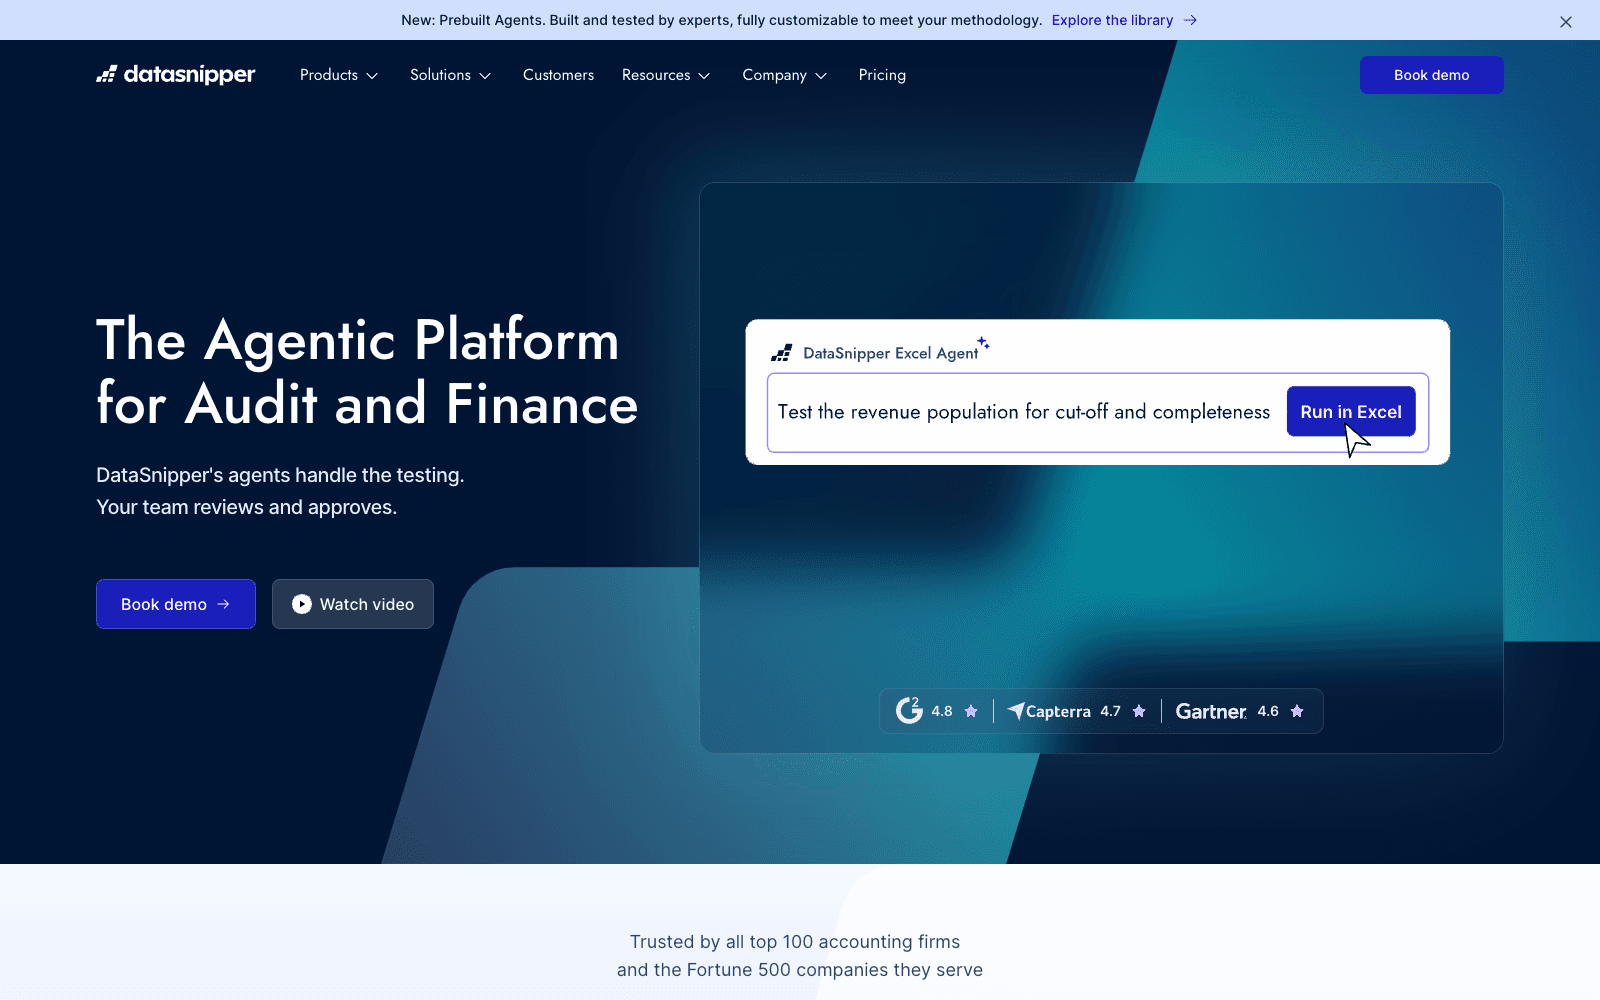
Task: Click the star next to 4.8 rating
Action: coord(971,711)
